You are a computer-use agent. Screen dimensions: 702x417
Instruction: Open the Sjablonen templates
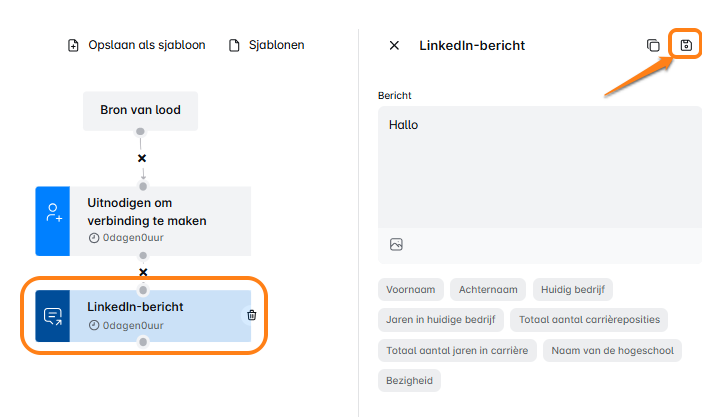tap(267, 45)
